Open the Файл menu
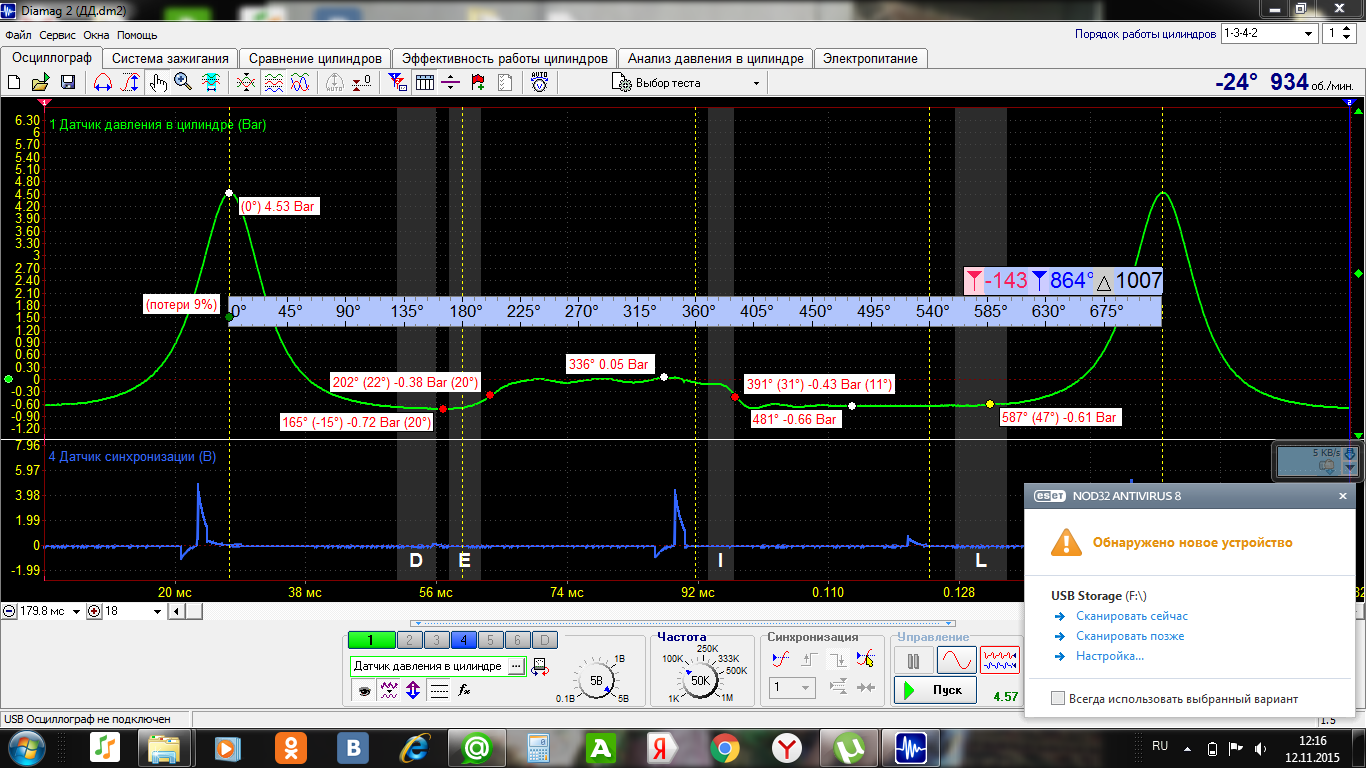The height and width of the screenshot is (768, 1366). [18, 35]
